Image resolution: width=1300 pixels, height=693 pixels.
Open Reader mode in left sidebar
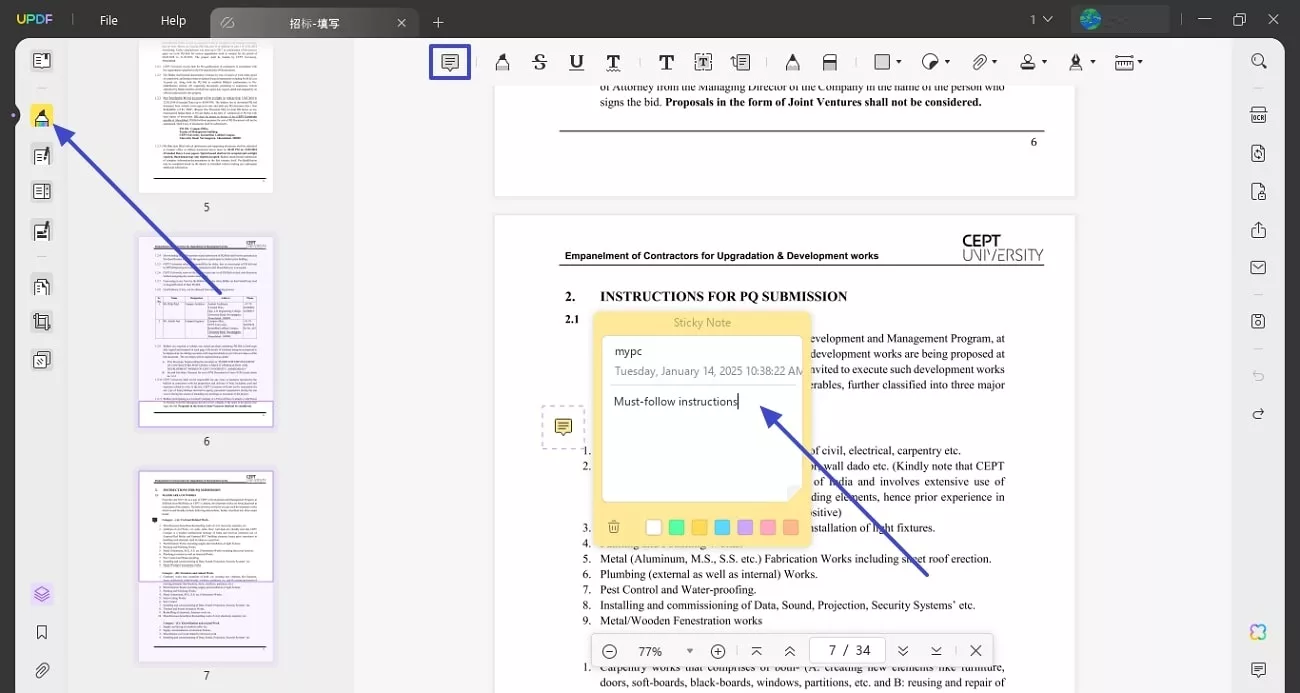click(41, 61)
